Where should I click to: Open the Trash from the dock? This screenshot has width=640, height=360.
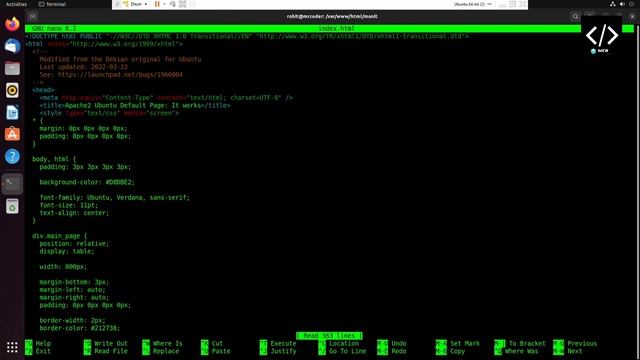pyautogui.click(x=12, y=206)
